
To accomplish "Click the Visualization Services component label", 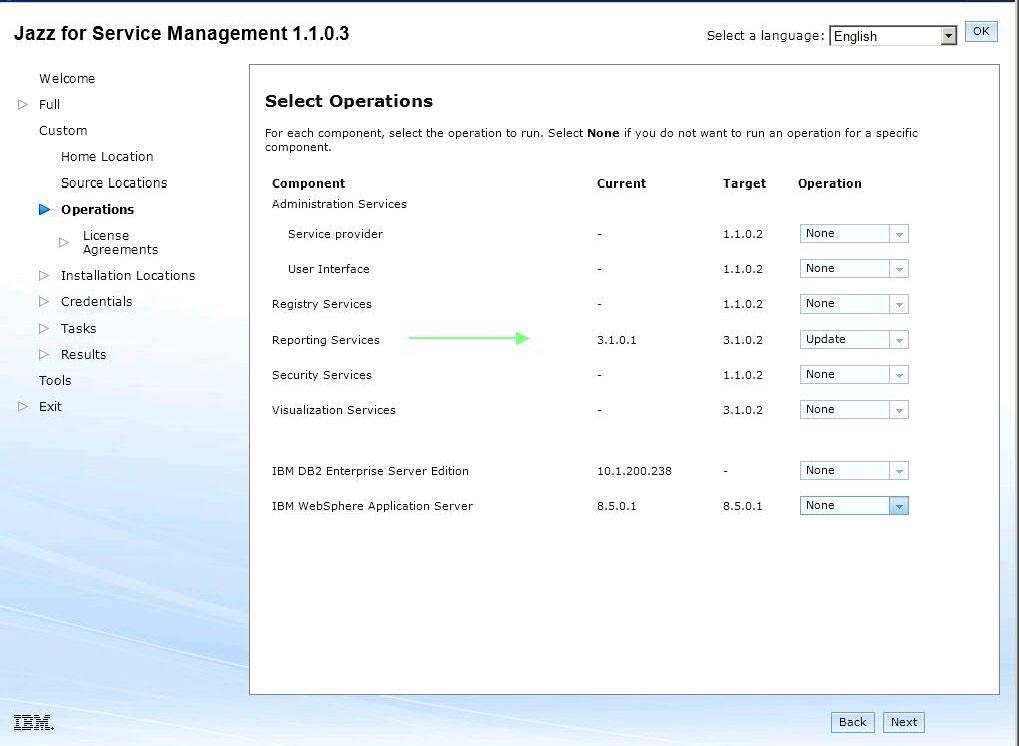I will pos(334,410).
